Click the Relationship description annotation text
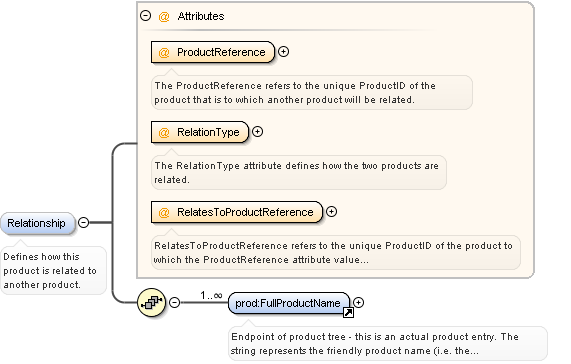 point(50,270)
